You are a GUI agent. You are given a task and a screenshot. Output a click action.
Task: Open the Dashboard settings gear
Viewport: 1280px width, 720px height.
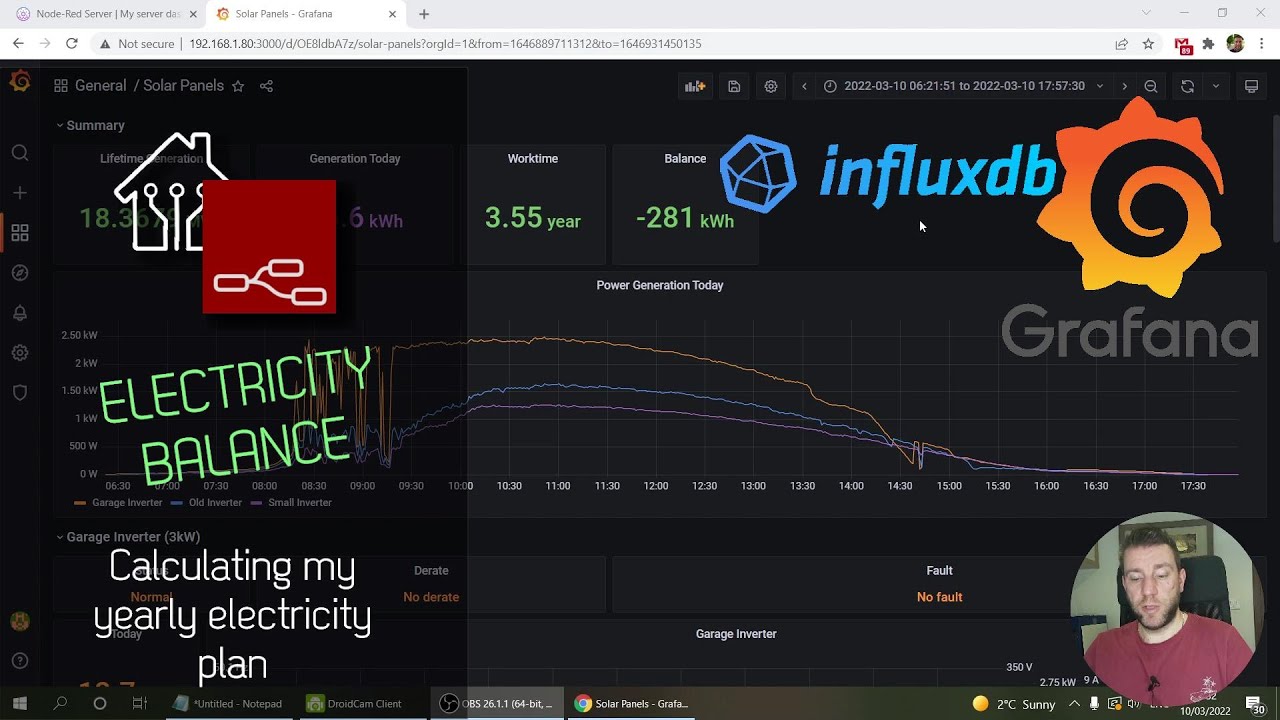pyautogui.click(x=771, y=86)
